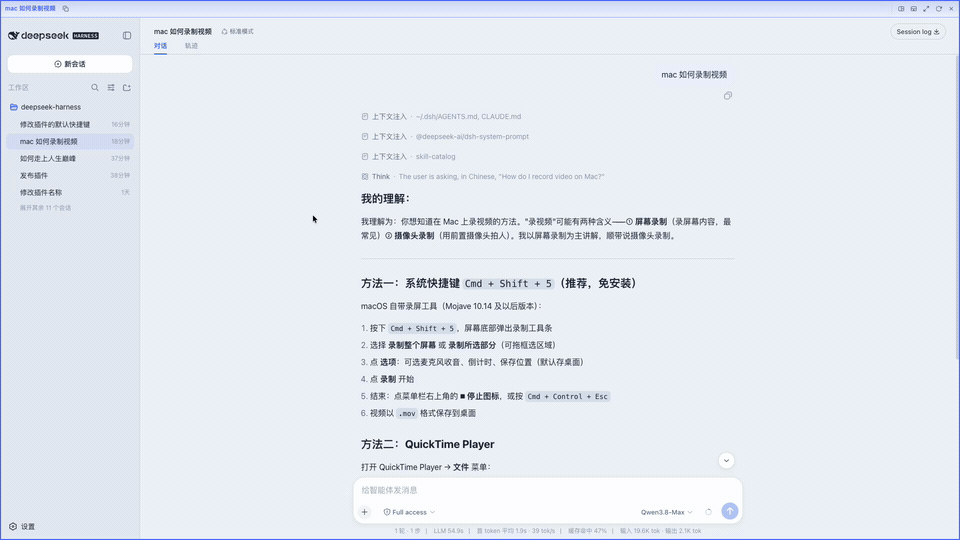Screen dimensions: 960x540
Task: Click the HARNESS badge label
Action: coord(86,36)
